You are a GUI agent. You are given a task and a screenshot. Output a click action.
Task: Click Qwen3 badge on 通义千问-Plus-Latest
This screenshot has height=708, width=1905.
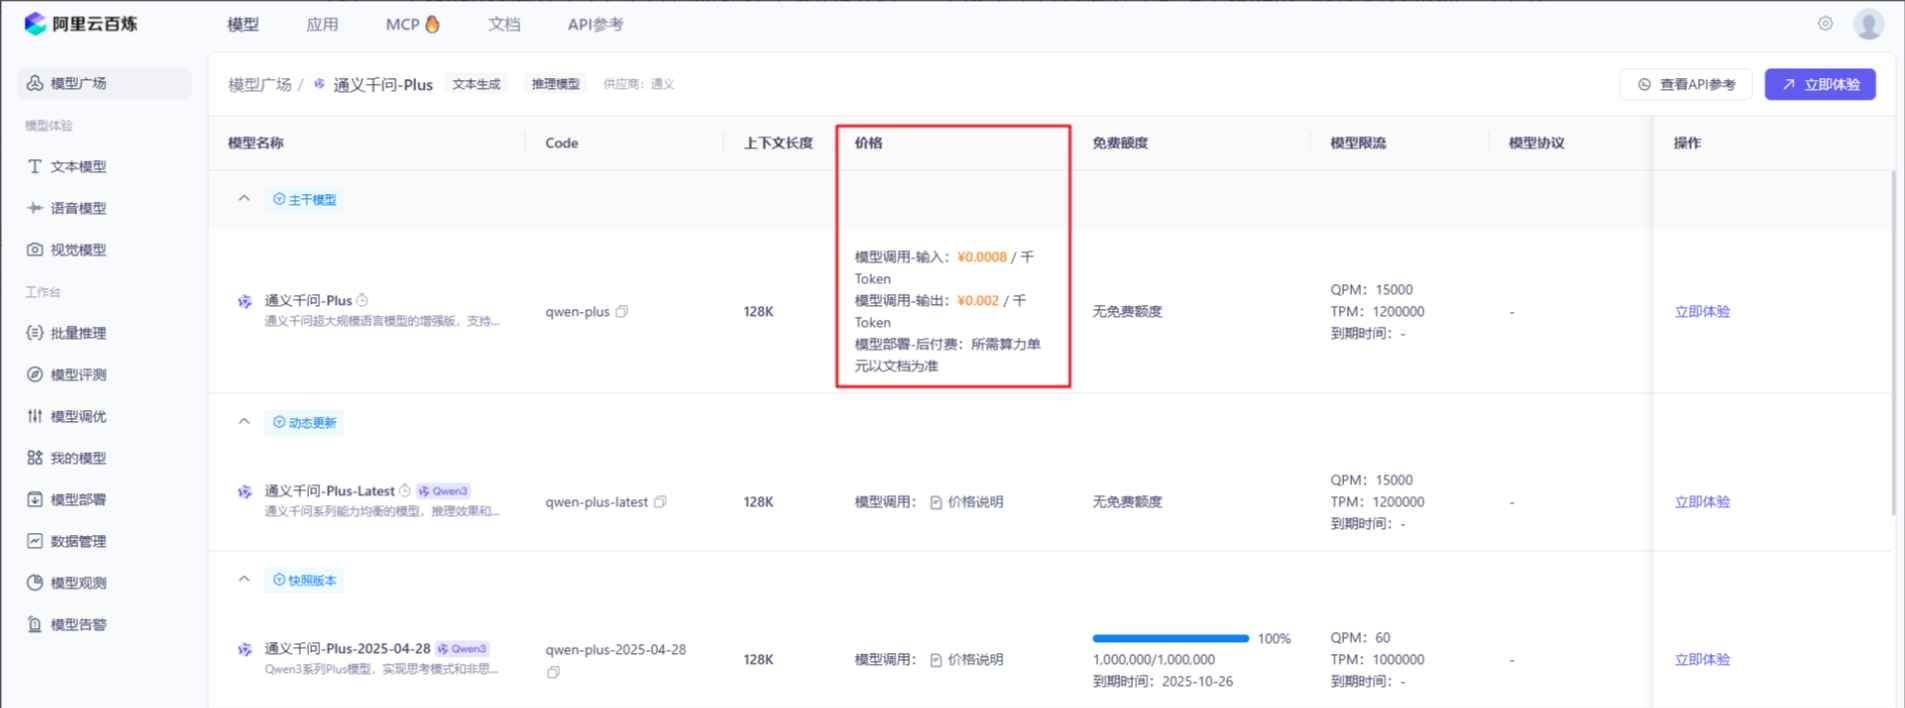[443, 491]
